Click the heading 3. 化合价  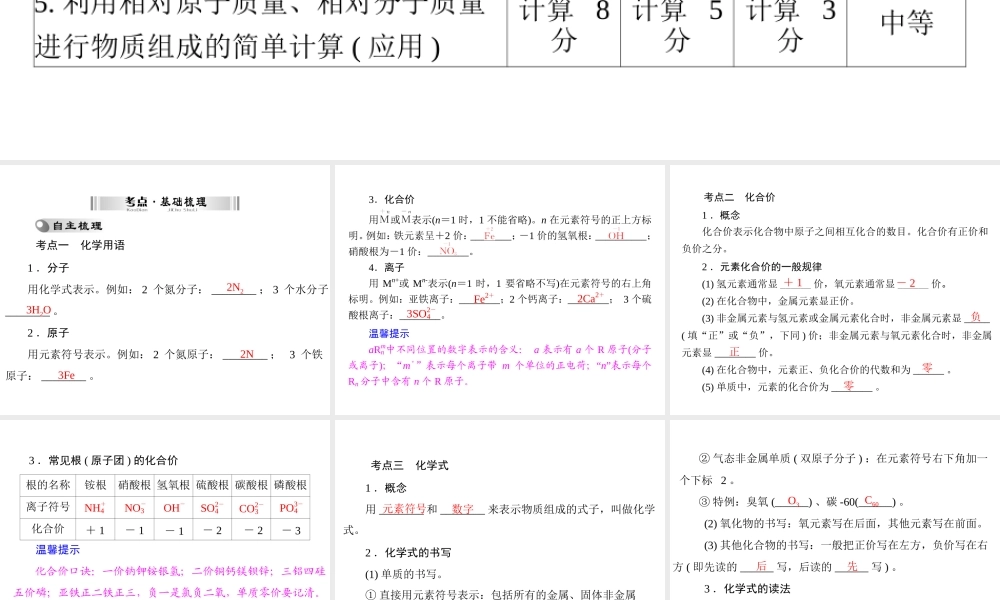(391, 200)
